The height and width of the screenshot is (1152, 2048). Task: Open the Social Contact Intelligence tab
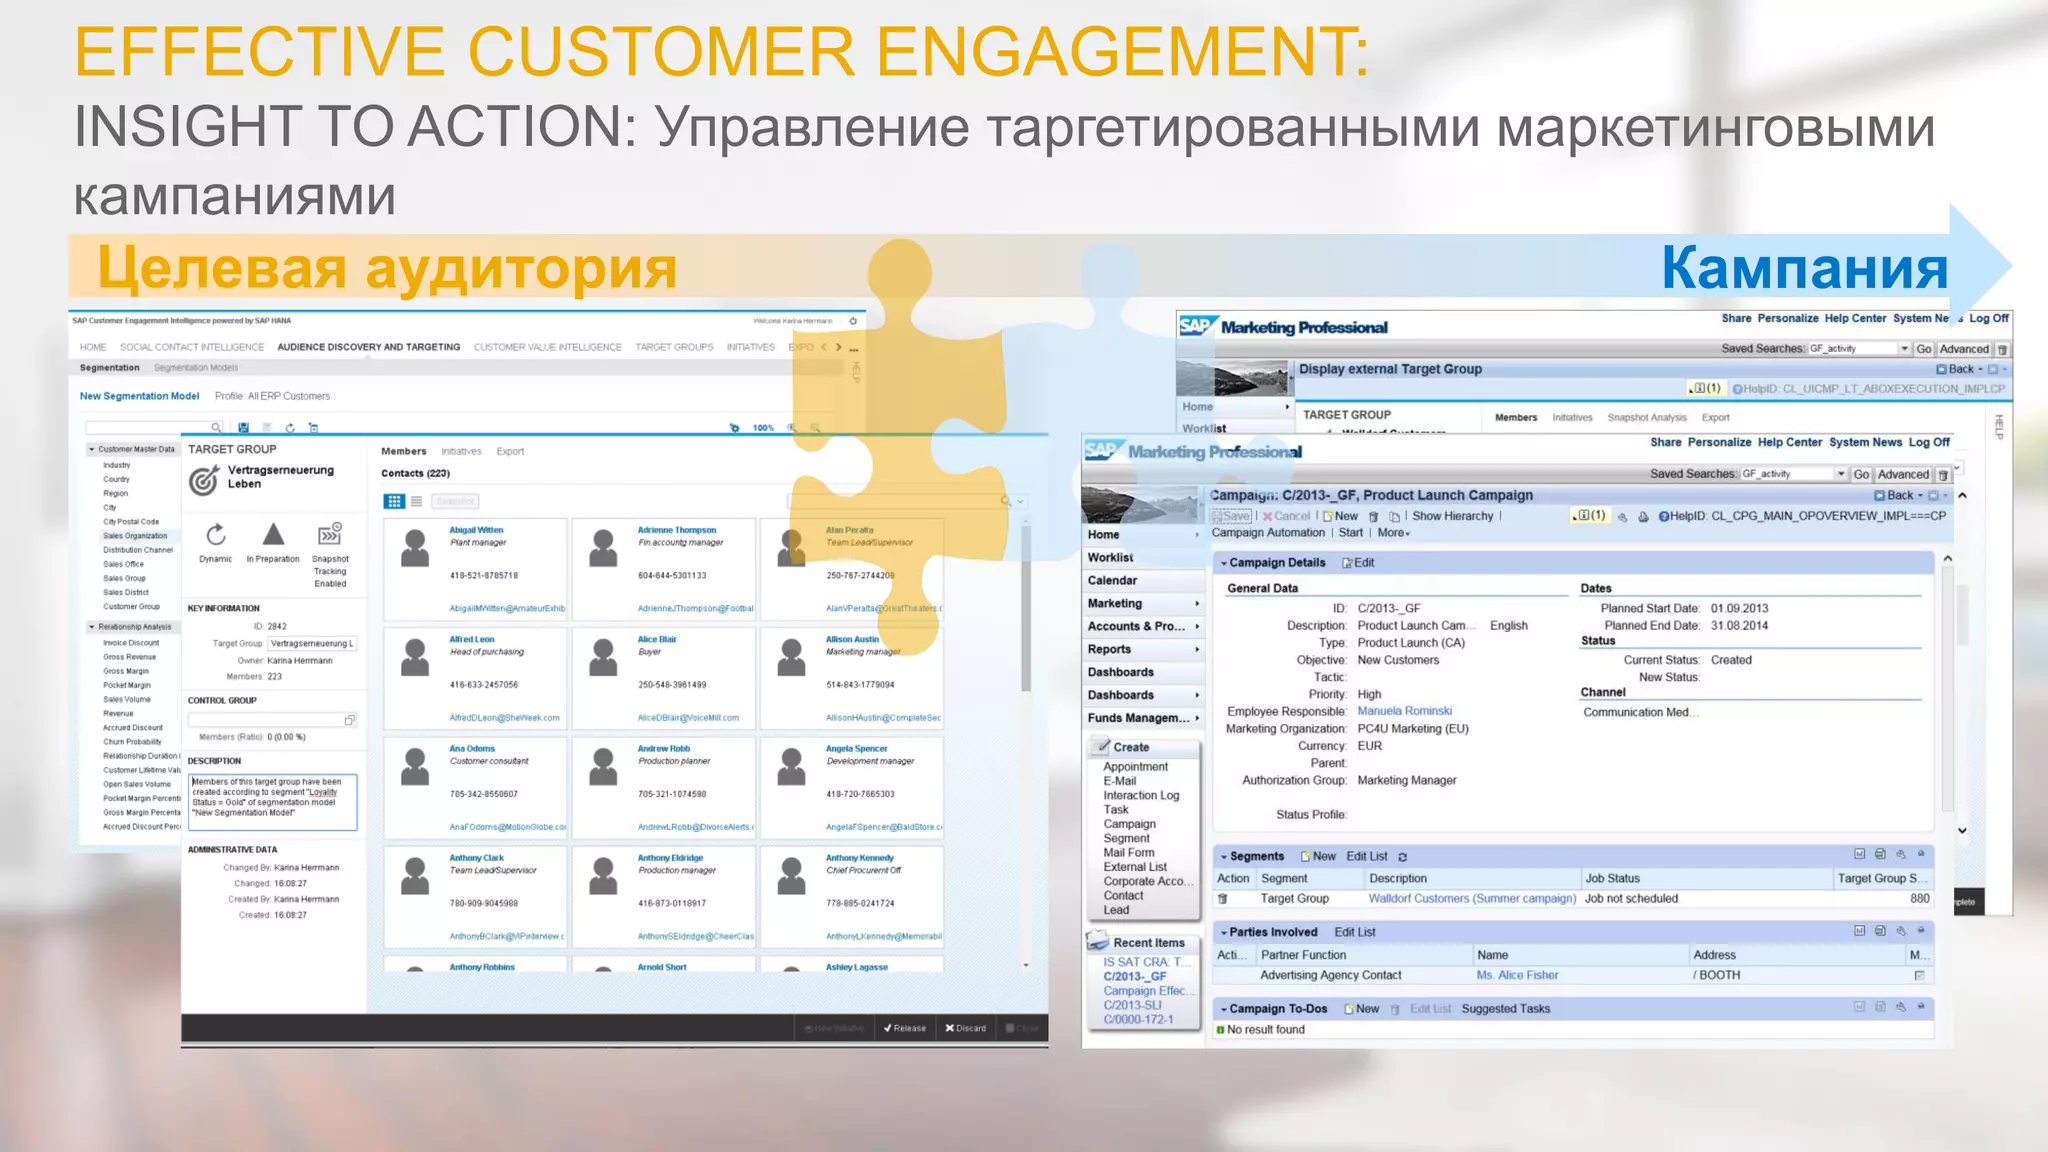pos(192,347)
